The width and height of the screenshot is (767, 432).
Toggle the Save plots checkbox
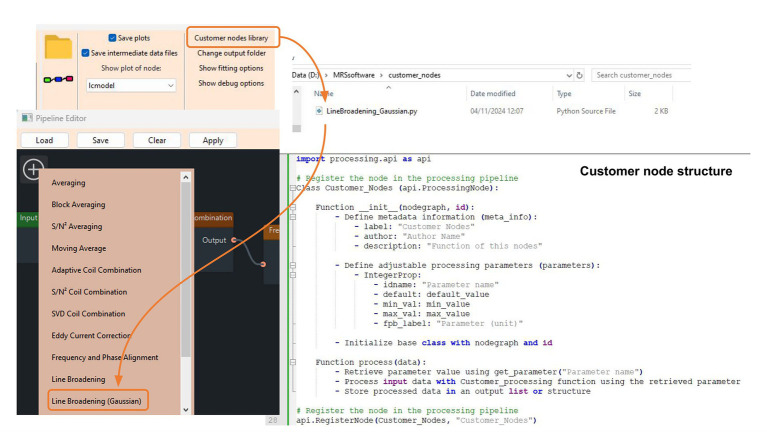112,38
